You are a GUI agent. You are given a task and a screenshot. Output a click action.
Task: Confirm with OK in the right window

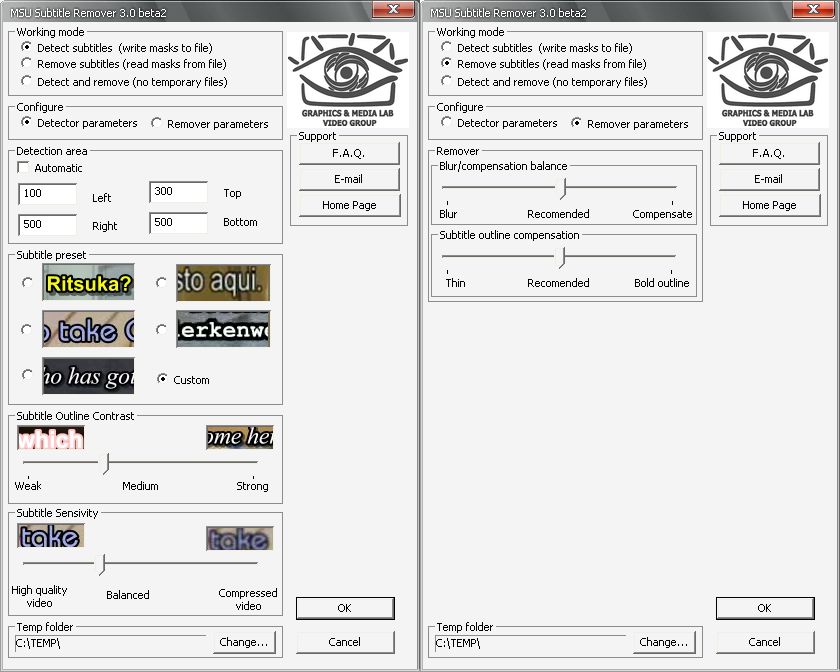pos(764,608)
